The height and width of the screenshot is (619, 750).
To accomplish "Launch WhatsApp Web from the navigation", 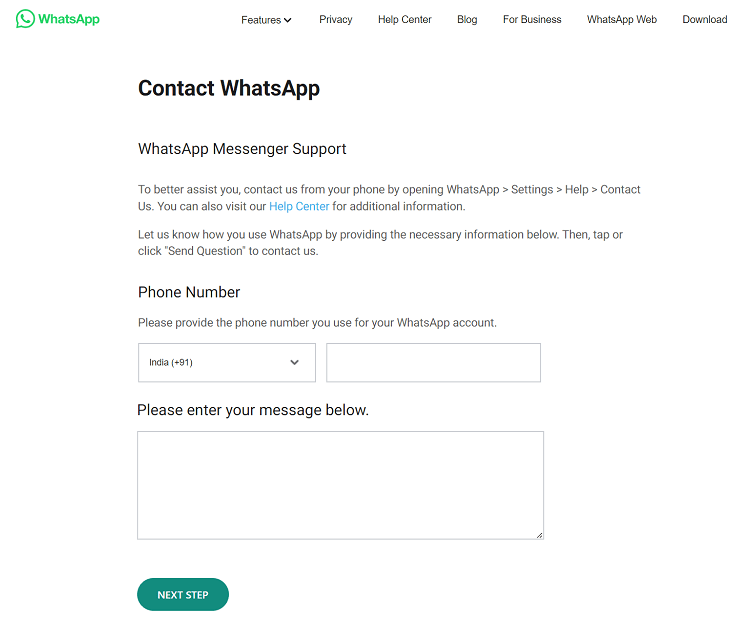I will point(622,20).
